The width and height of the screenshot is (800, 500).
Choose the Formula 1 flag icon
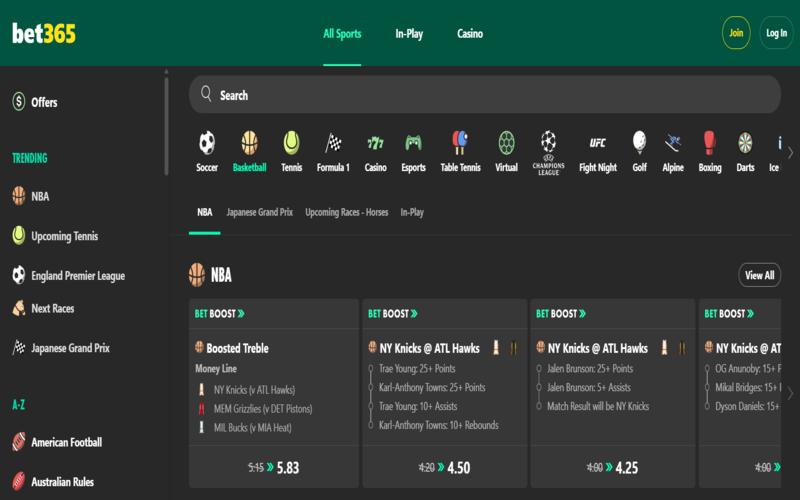pos(333,143)
